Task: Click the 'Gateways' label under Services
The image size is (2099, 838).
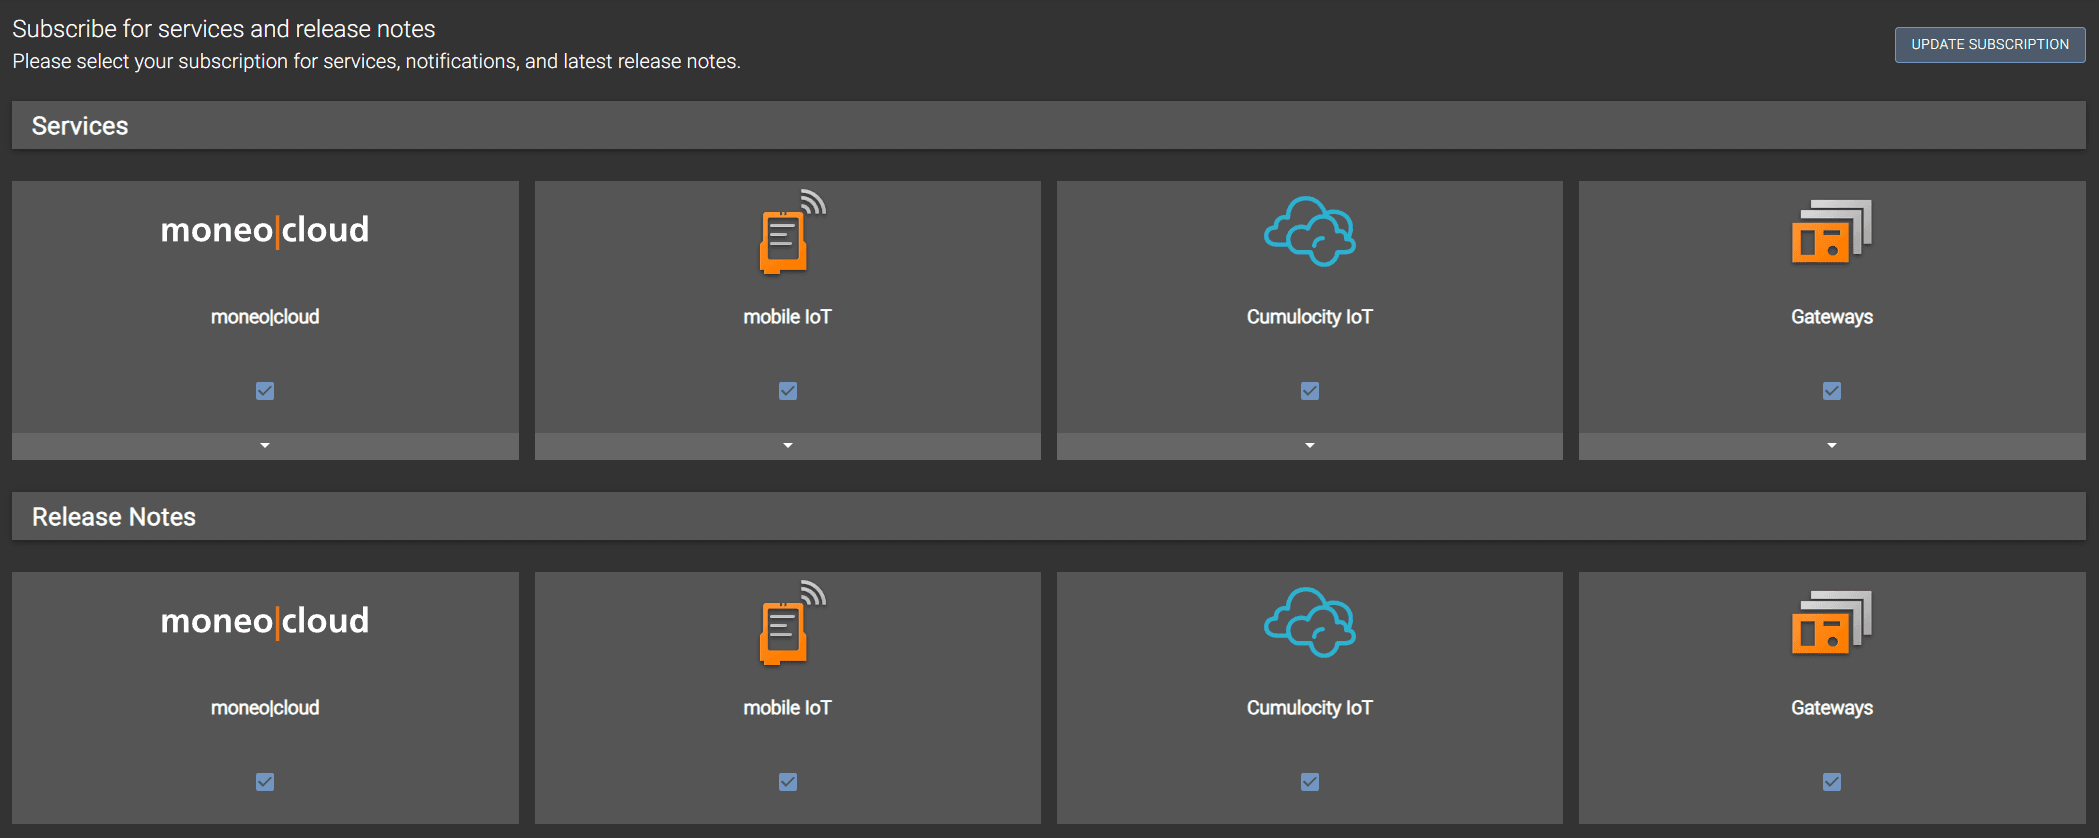Action: tap(1832, 317)
